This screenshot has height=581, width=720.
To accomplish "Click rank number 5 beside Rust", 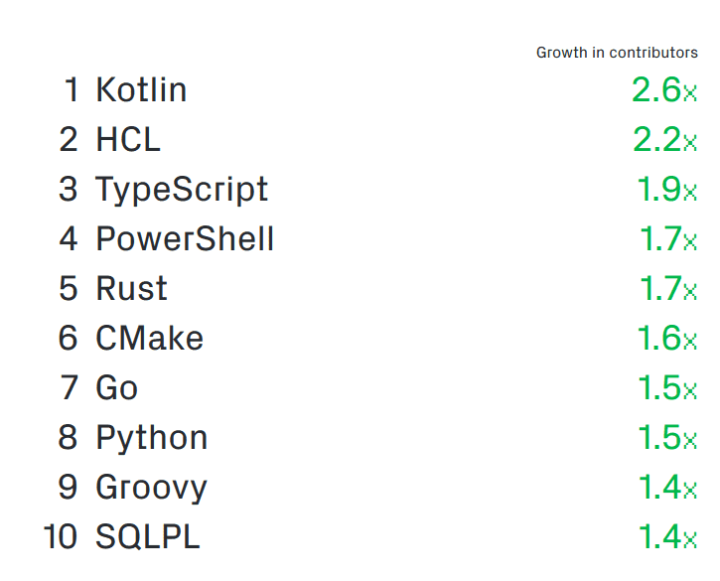I will point(68,288).
